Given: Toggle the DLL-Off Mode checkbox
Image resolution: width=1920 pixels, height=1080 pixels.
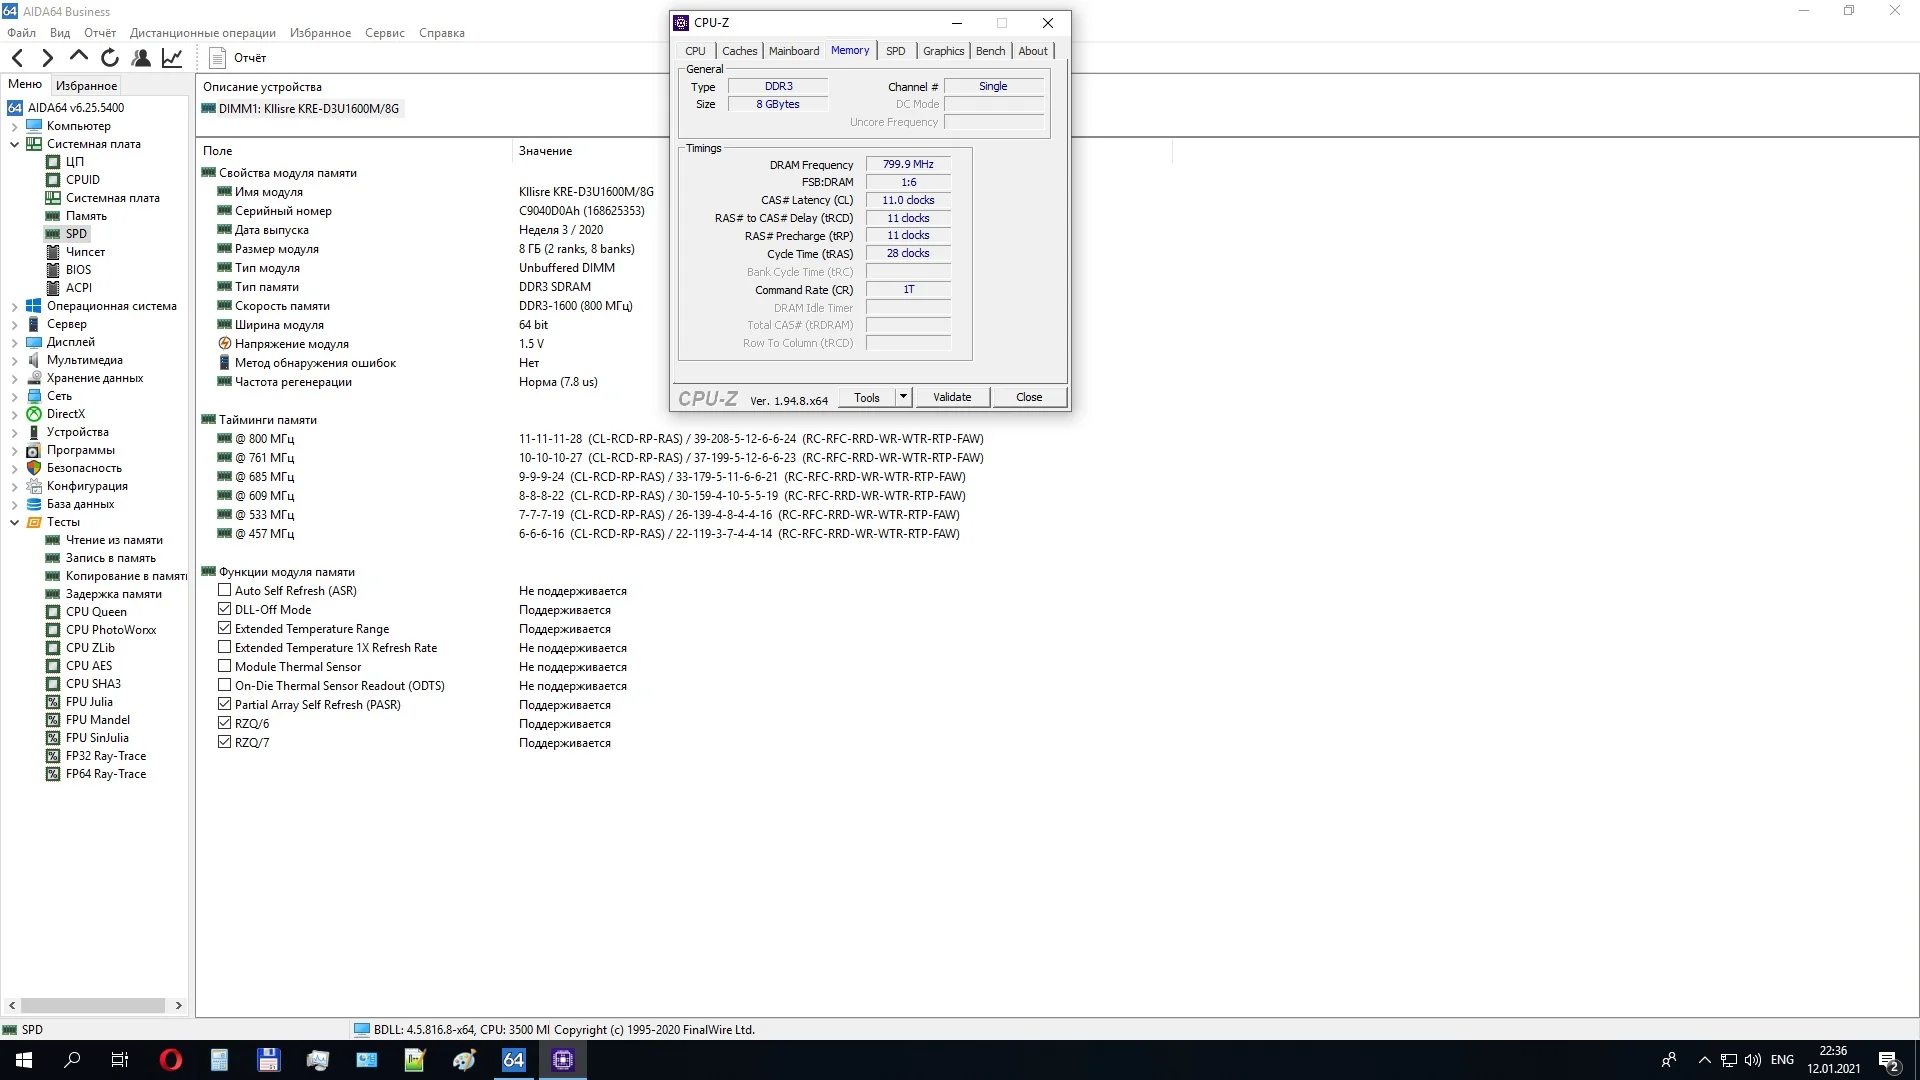Looking at the screenshot, I should tap(225, 609).
